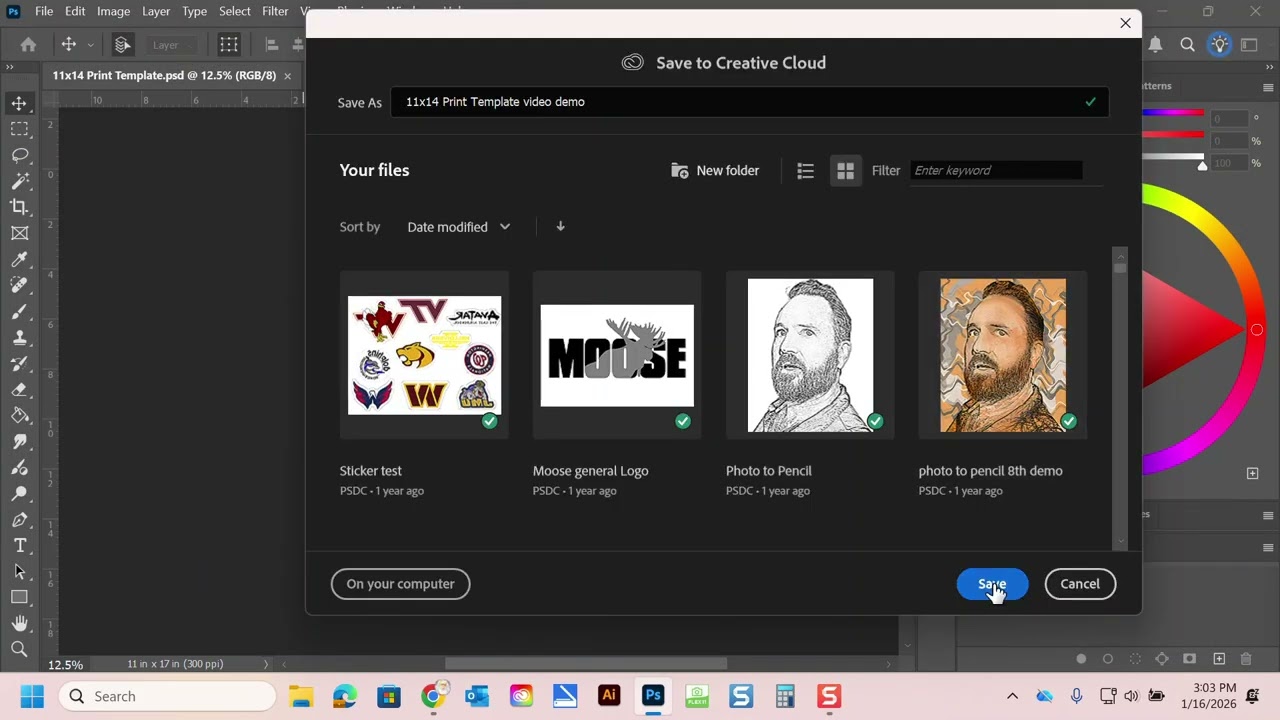Screen dimensions: 1280x720
Task: Open the Layer menu
Action: [155, 11]
